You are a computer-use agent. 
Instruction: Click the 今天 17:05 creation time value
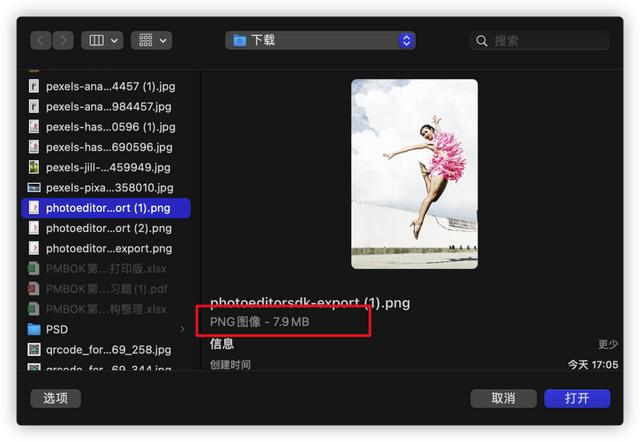tap(593, 364)
